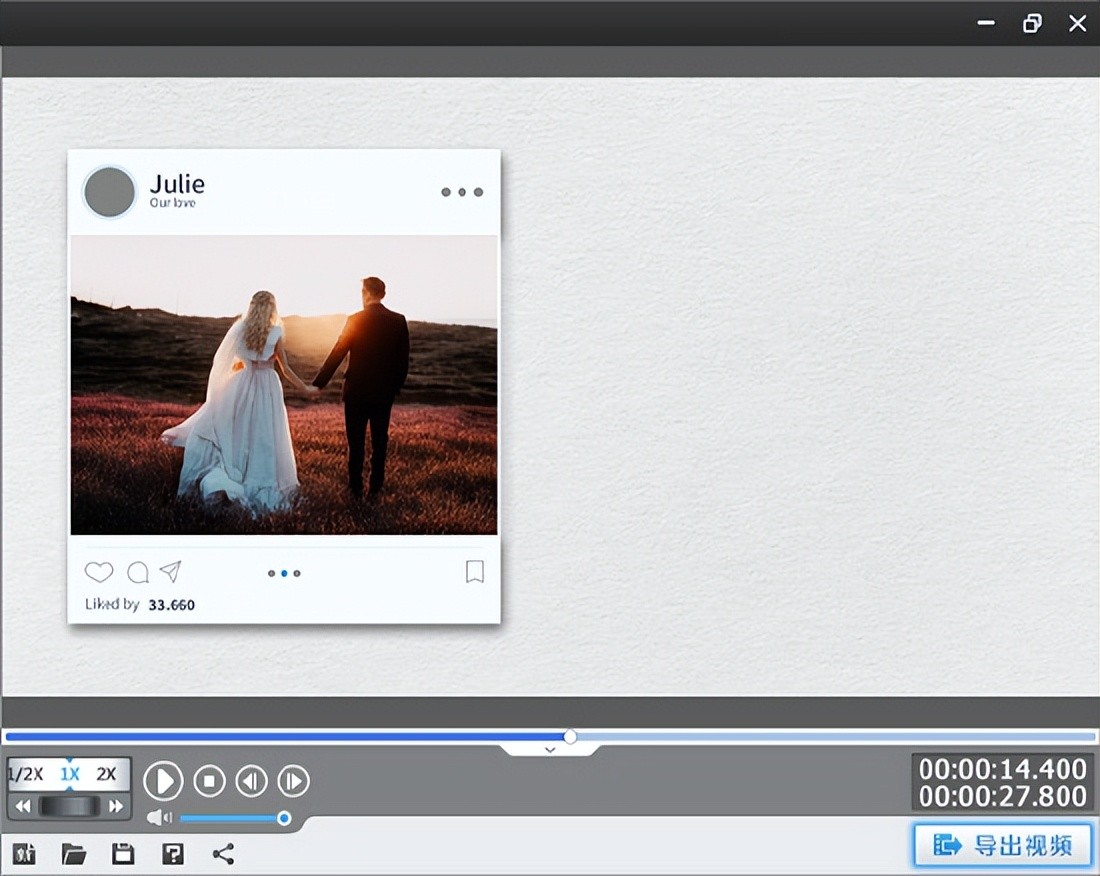Mute audio with the speaker icon

(158, 818)
